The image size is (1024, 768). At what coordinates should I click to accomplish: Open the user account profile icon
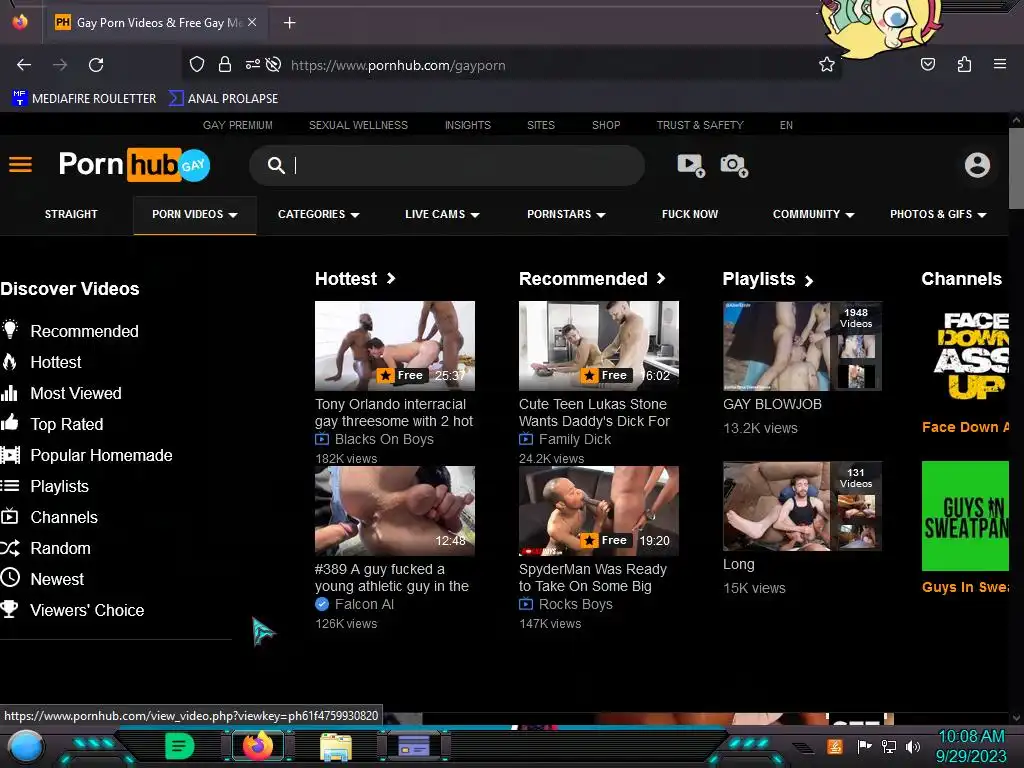(x=977, y=165)
